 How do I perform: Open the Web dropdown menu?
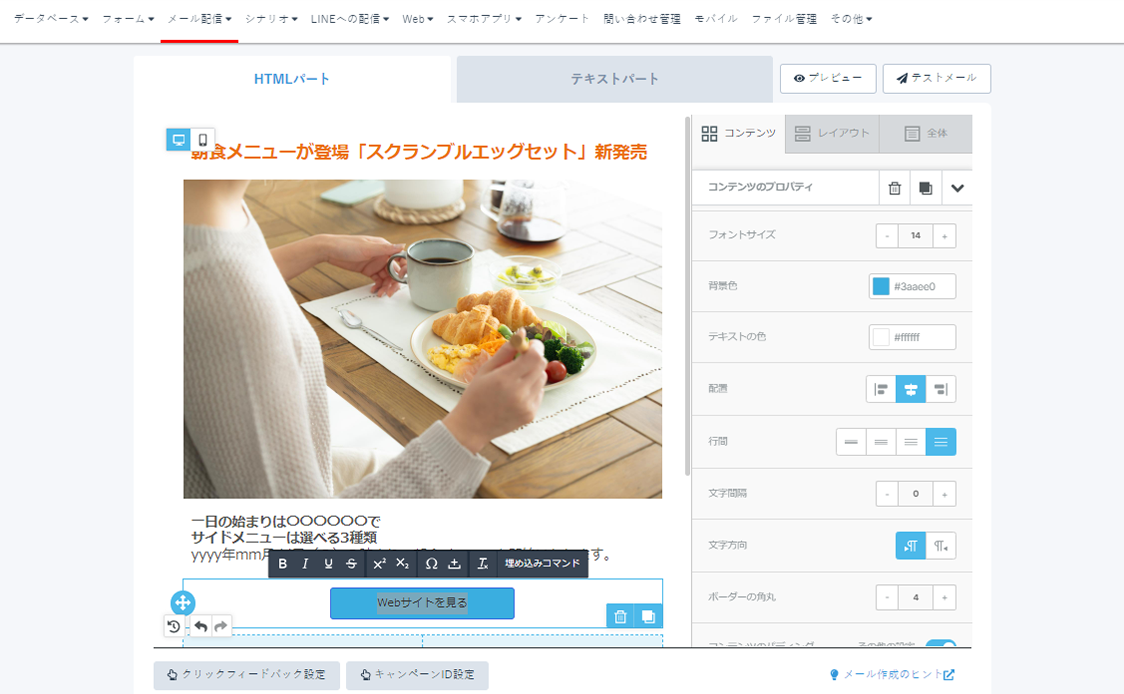418,19
